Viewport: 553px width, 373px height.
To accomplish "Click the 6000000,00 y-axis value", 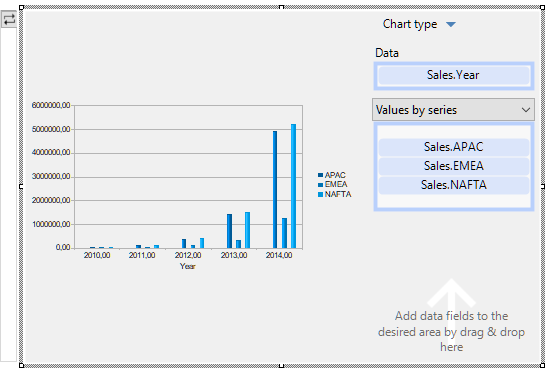I will click(x=51, y=105).
